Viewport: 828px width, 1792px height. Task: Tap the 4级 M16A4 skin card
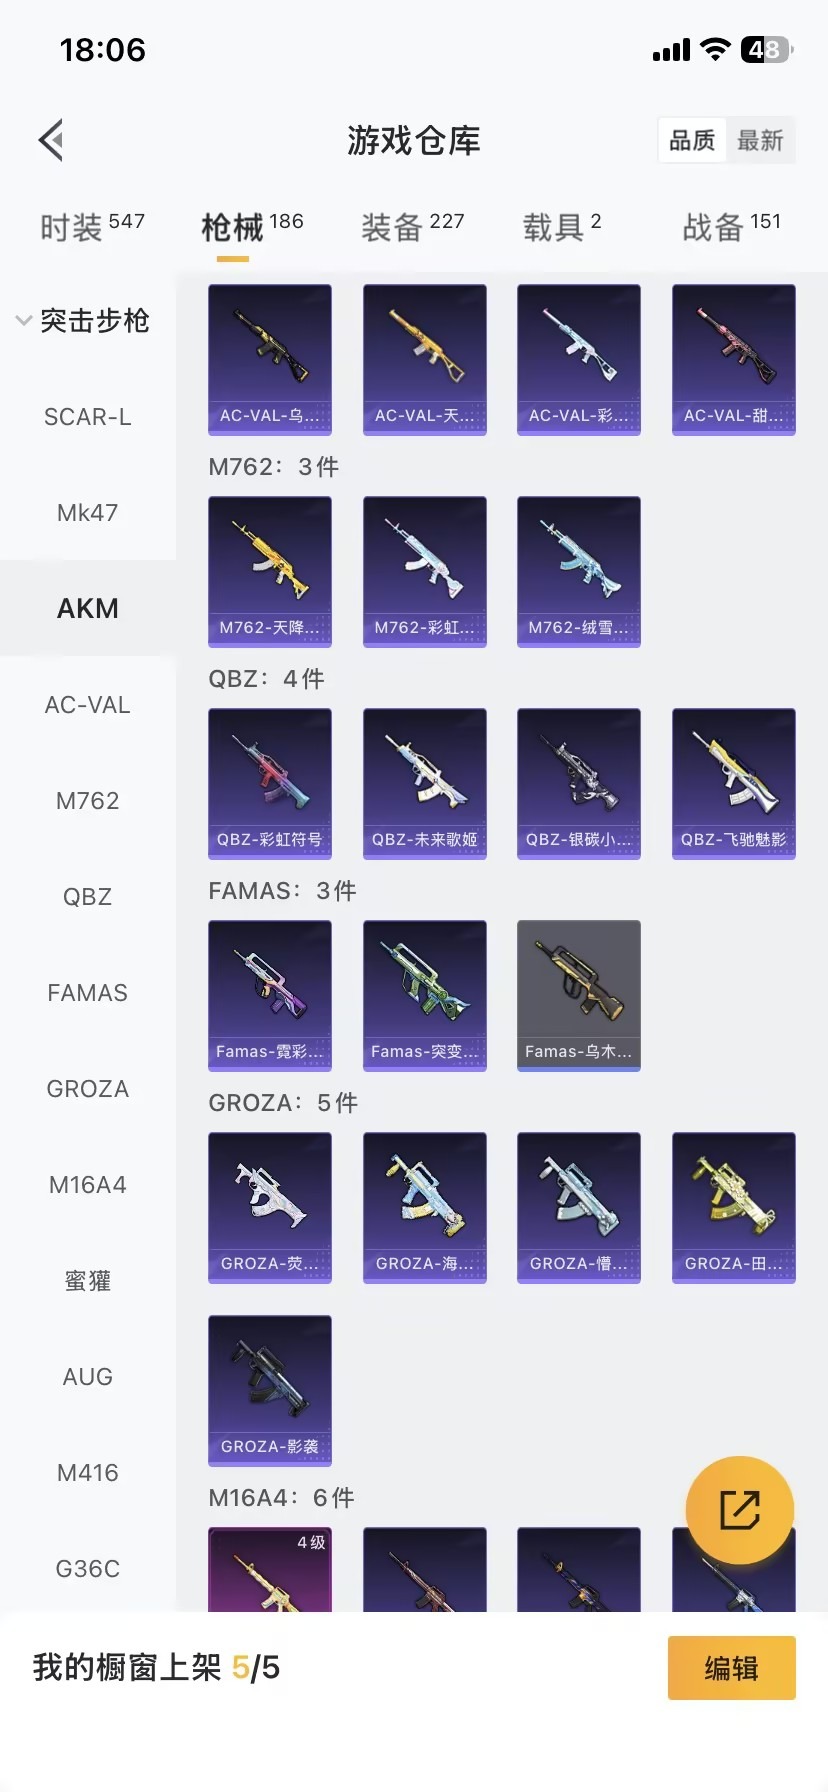click(x=270, y=1569)
